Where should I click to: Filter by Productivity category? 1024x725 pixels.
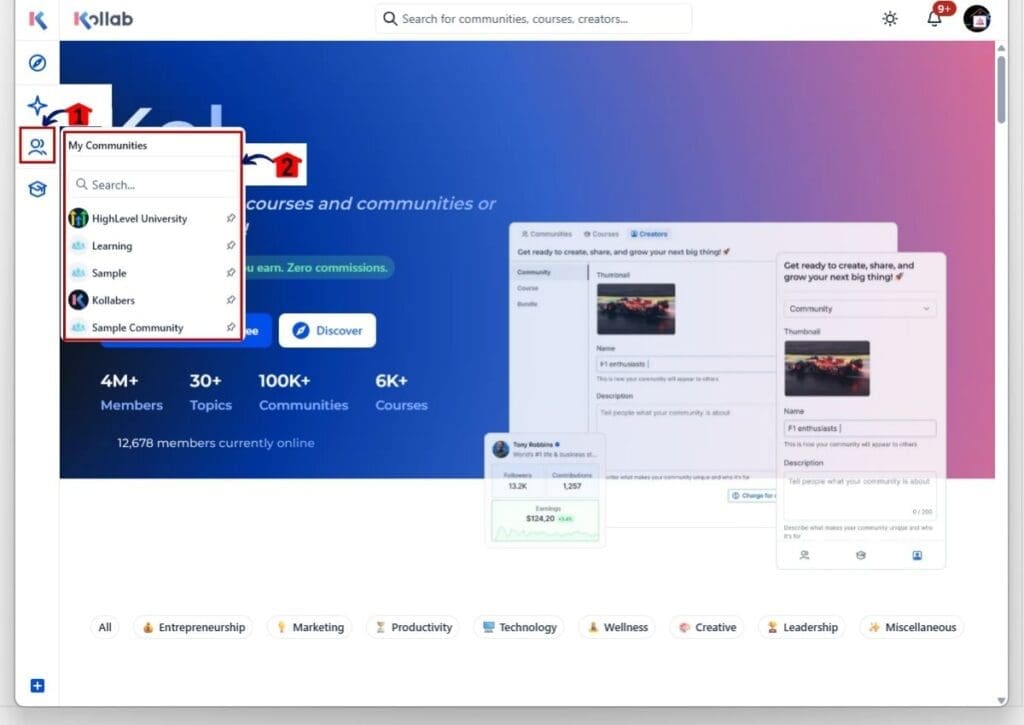coord(413,627)
